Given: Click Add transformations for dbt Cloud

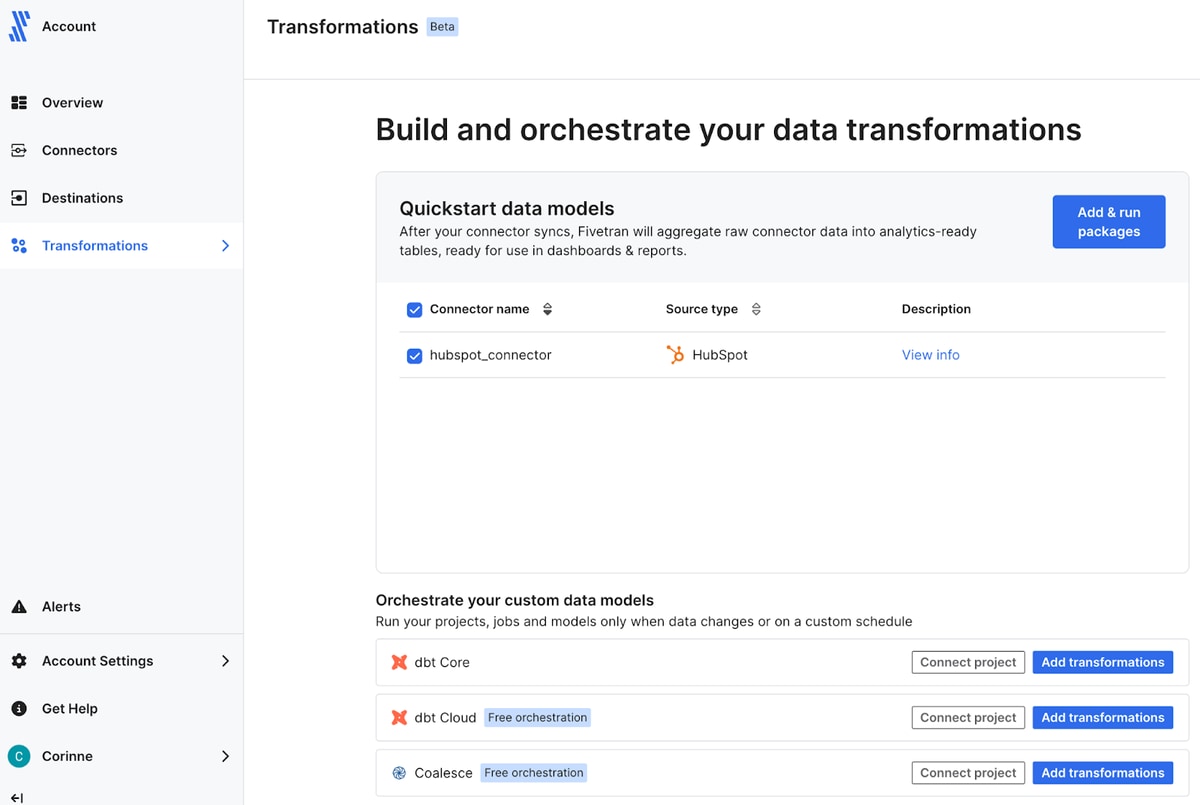Looking at the screenshot, I should point(1103,717).
